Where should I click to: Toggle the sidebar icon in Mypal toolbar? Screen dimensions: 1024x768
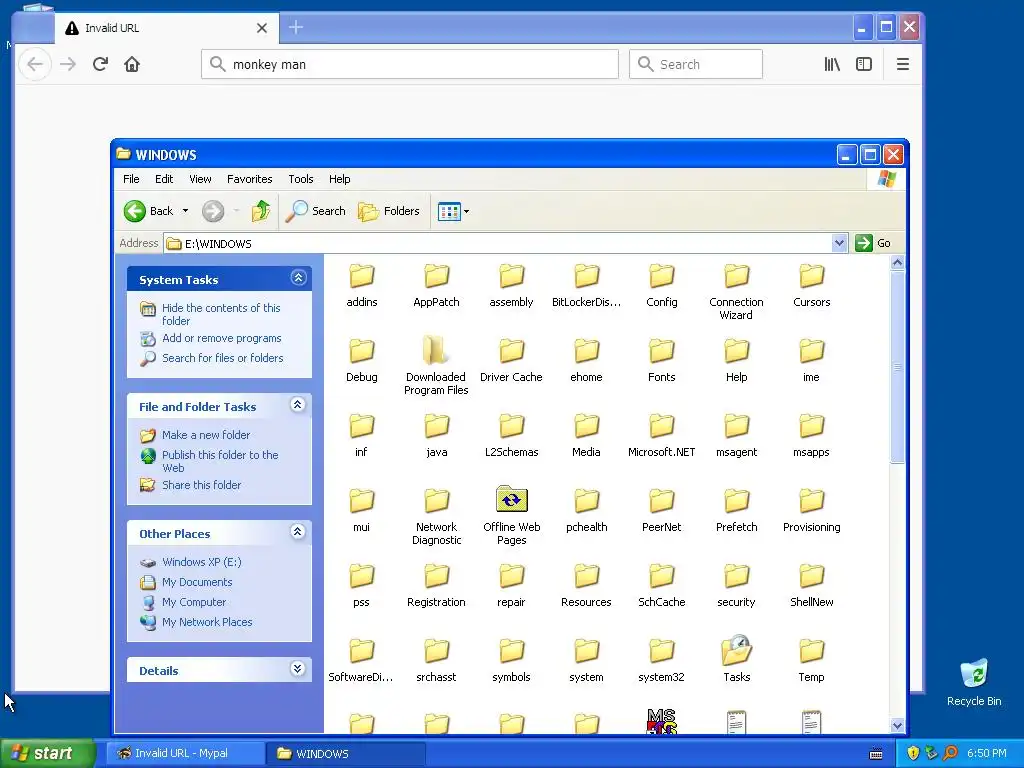(x=864, y=64)
